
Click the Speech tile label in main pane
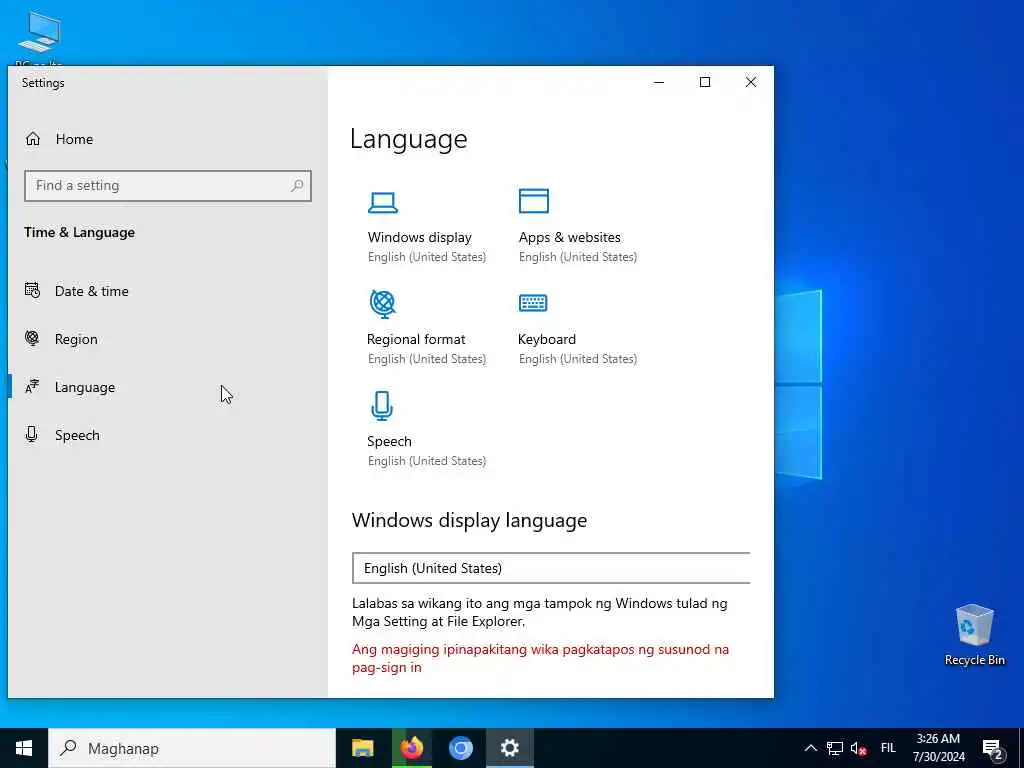pyautogui.click(x=389, y=441)
